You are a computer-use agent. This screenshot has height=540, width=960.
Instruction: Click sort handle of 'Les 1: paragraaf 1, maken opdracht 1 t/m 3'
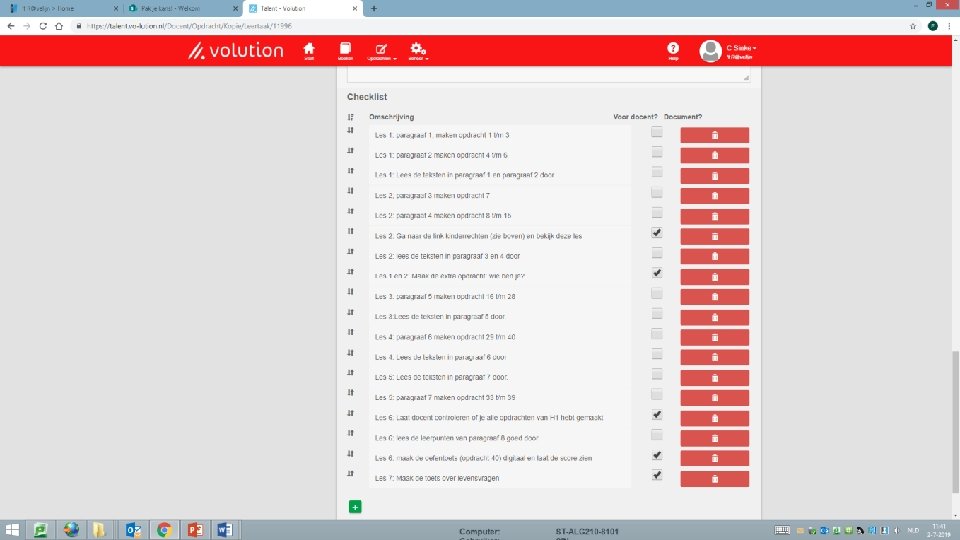[351, 130]
